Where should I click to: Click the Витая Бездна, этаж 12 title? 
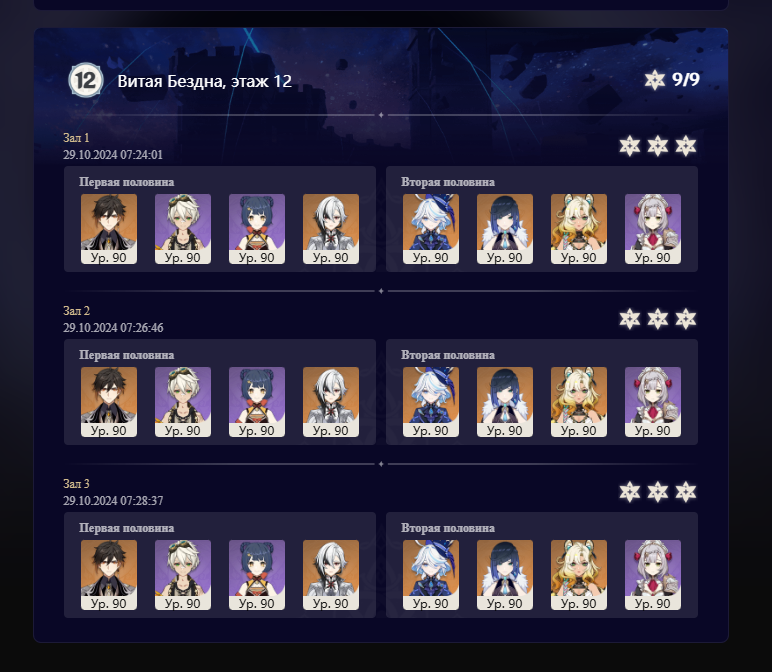tap(204, 81)
